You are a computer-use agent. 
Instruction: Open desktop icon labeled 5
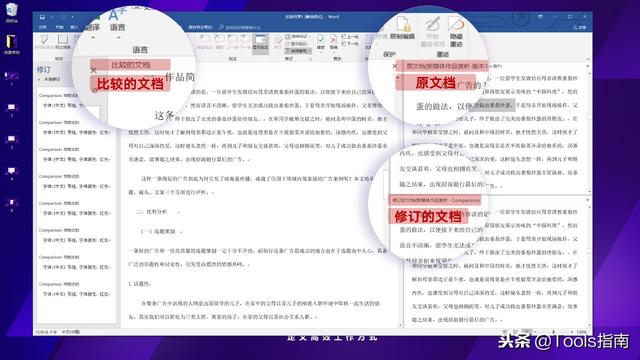(x=11, y=204)
